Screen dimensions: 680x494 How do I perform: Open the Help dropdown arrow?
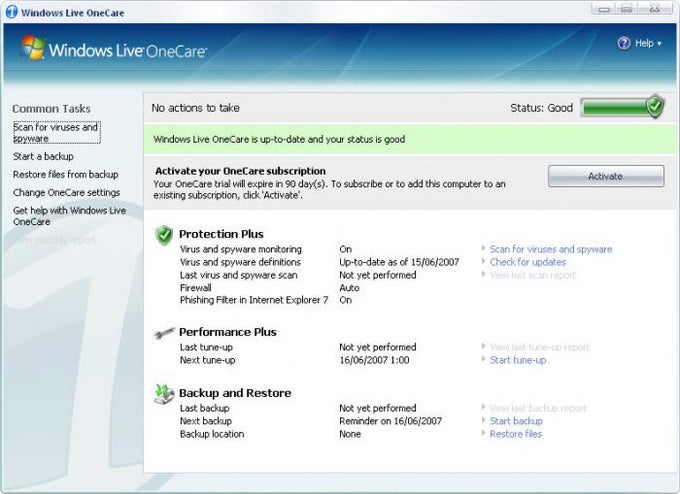coord(659,44)
